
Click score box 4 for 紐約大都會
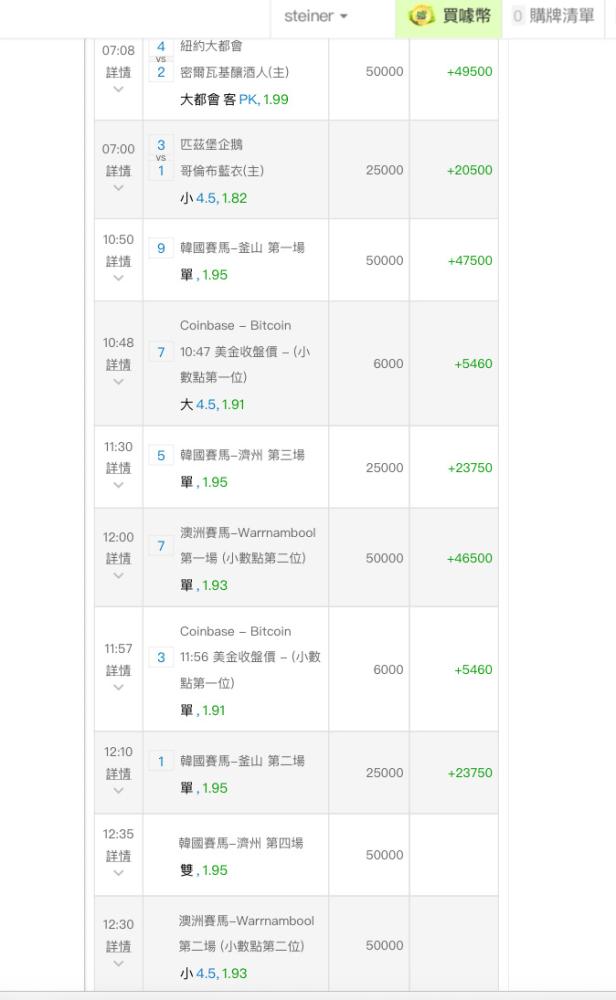click(161, 47)
